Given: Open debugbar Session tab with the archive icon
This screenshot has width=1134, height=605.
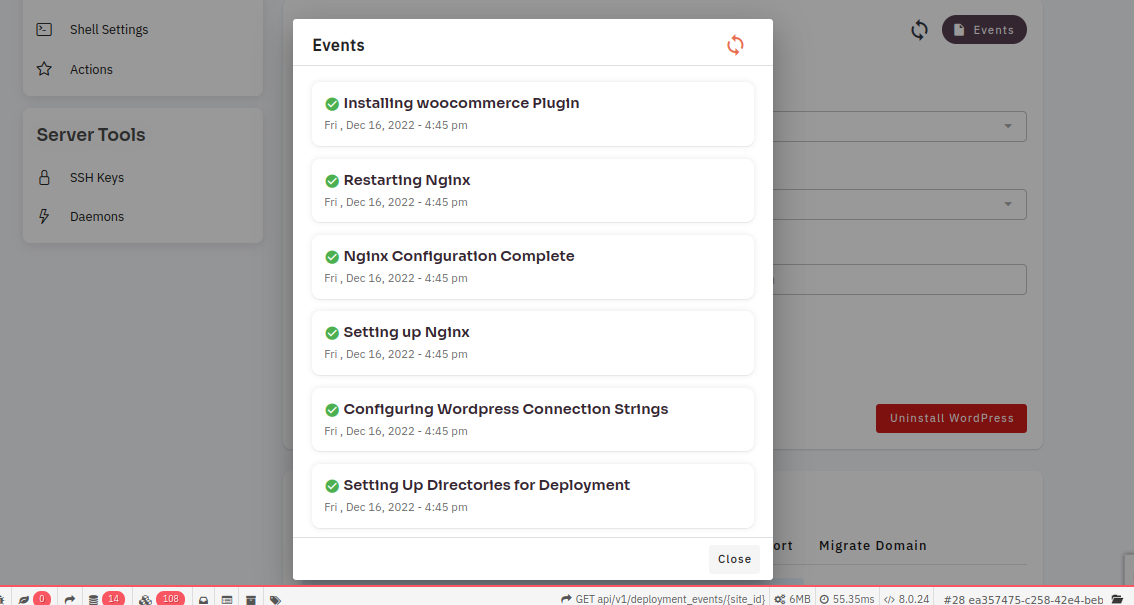Looking at the screenshot, I should 251,599.
